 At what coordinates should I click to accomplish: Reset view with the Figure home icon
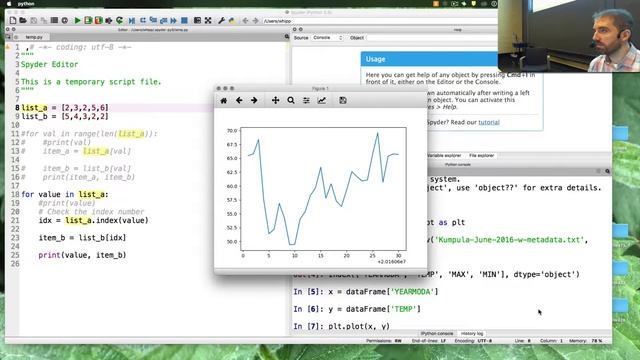[x=224, y=100]
